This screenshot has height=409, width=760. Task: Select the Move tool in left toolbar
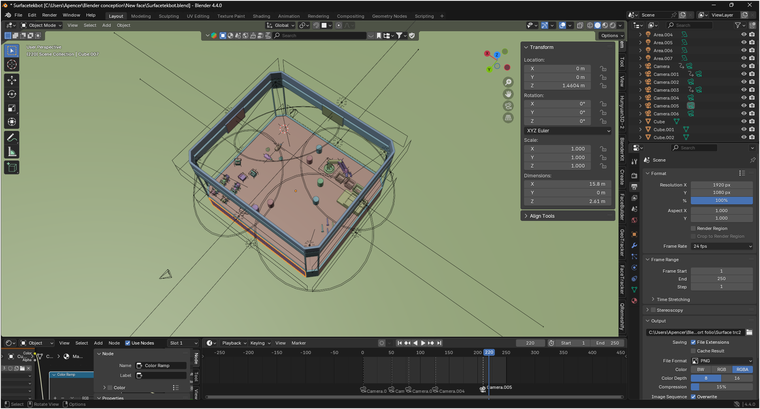click(x=12, y=80)
